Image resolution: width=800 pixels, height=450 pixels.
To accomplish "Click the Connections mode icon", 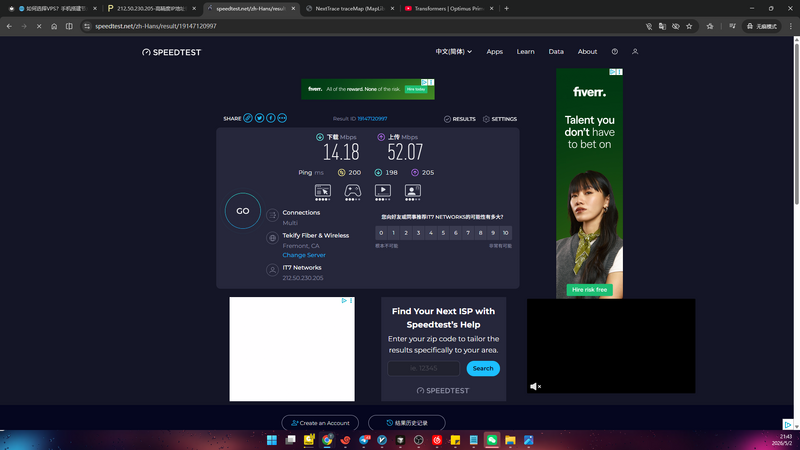I will click(272, 215).
